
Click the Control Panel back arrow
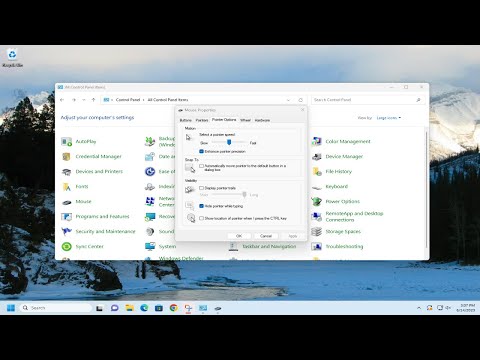click(x=62, y=100)
